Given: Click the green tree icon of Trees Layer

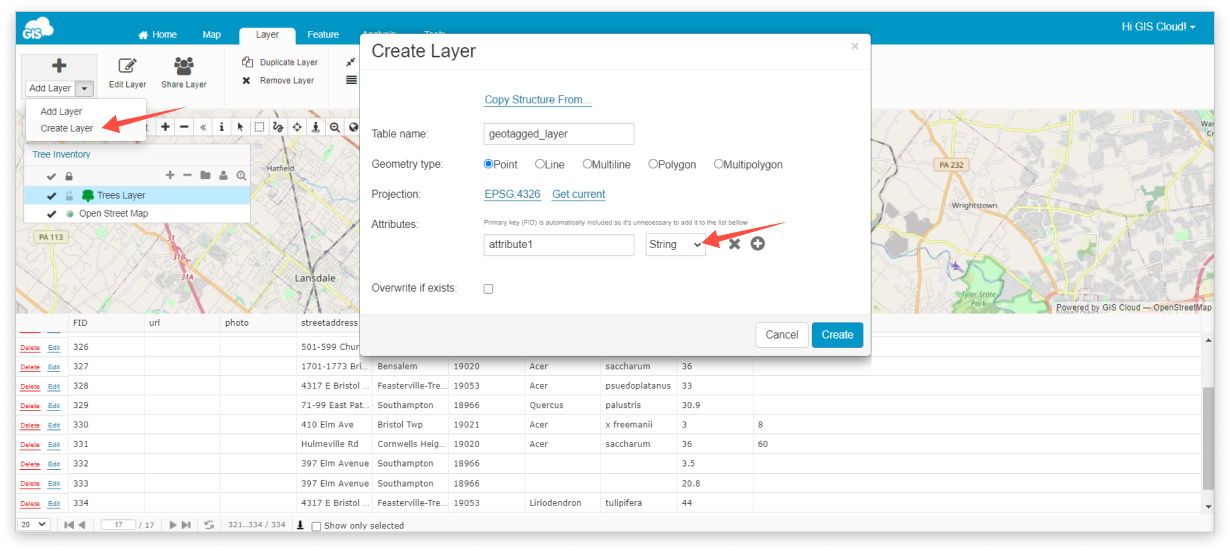Looking at the screenshot, I should [87, 195].
